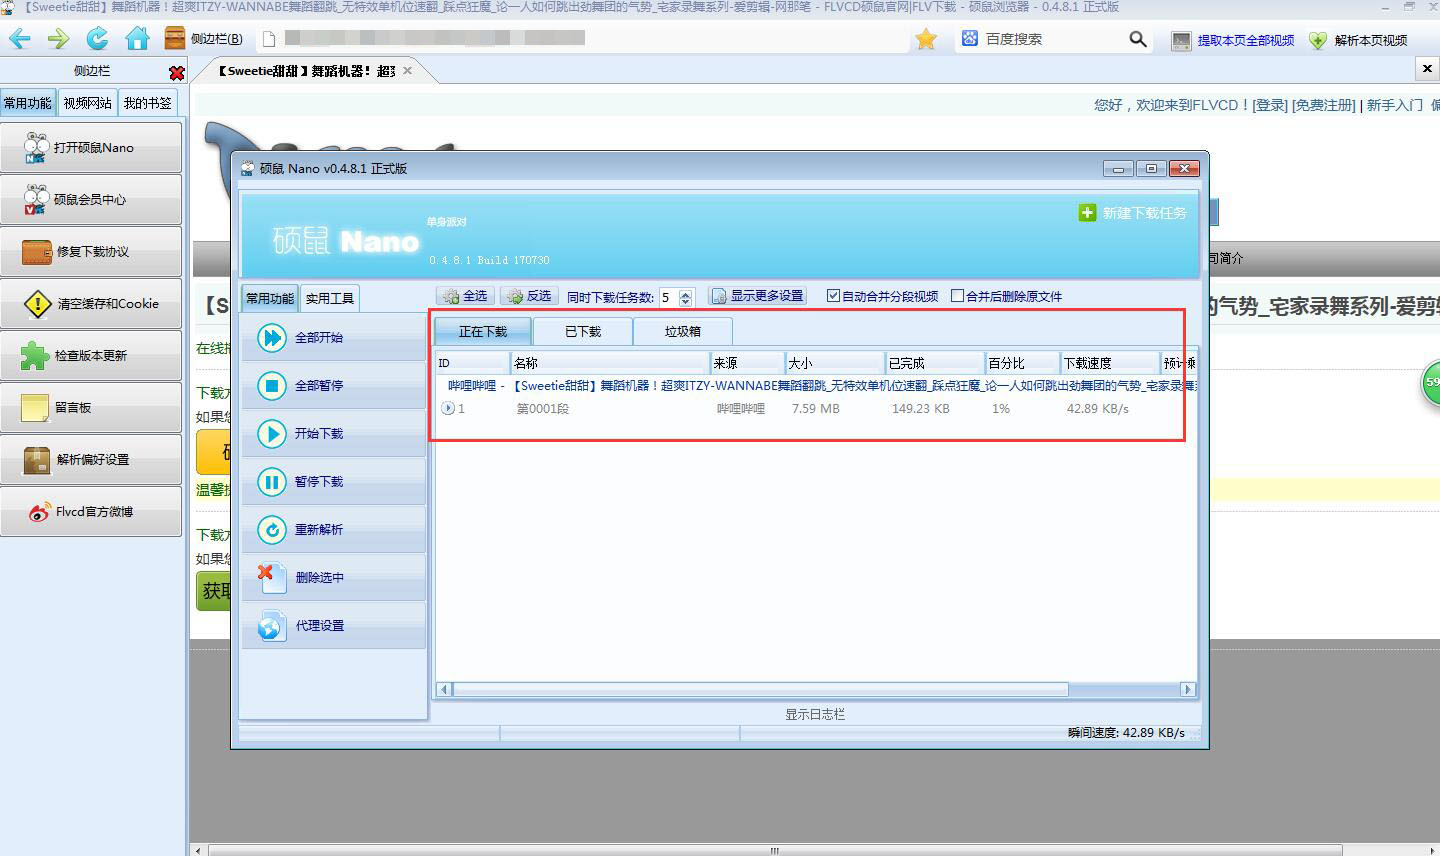The image size is (1440, 856).
Task: Click the play icon beside row 1
Action: tap(448, 409)
